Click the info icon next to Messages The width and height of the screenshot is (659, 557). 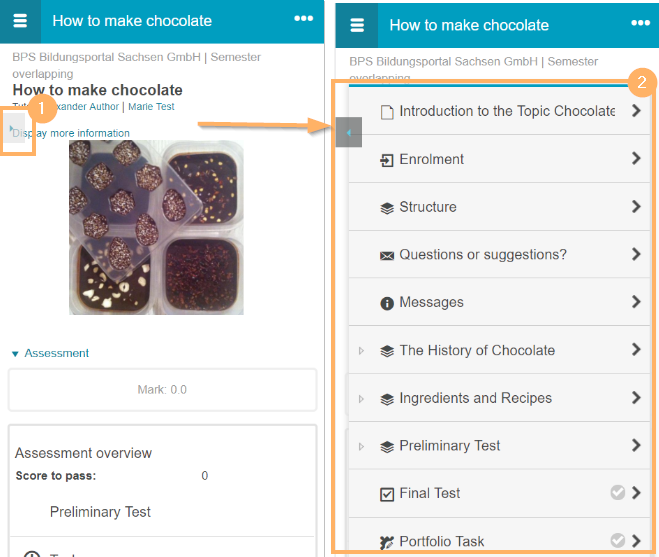coord(387,303)
